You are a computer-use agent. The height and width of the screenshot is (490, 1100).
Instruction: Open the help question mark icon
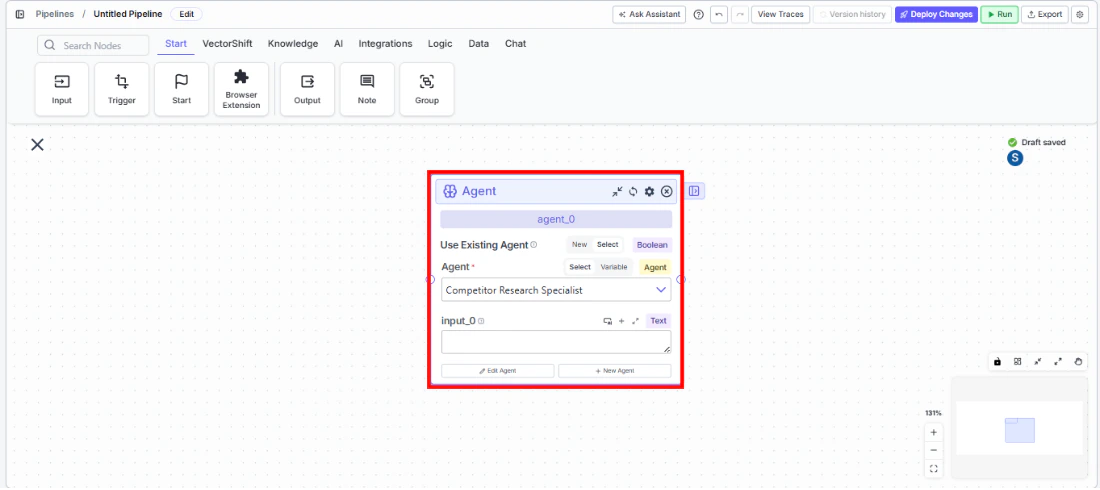tap(699, 14)
